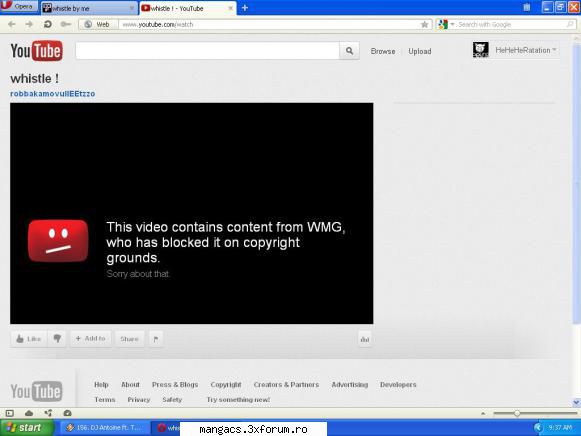
Task: Click the YouTube logo in header
Action: [x=36, y=51]
